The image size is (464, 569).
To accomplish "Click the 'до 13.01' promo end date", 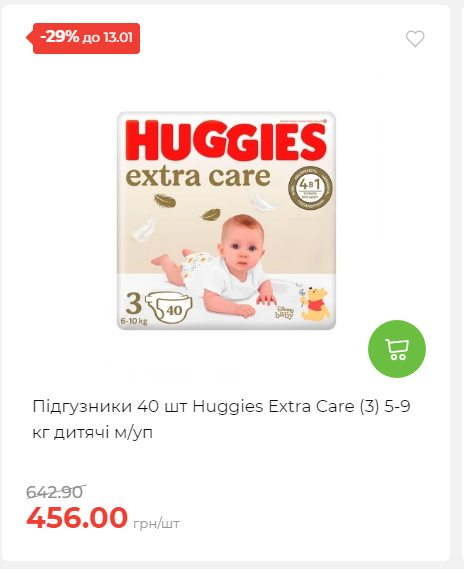I will (x=108, y=38).
